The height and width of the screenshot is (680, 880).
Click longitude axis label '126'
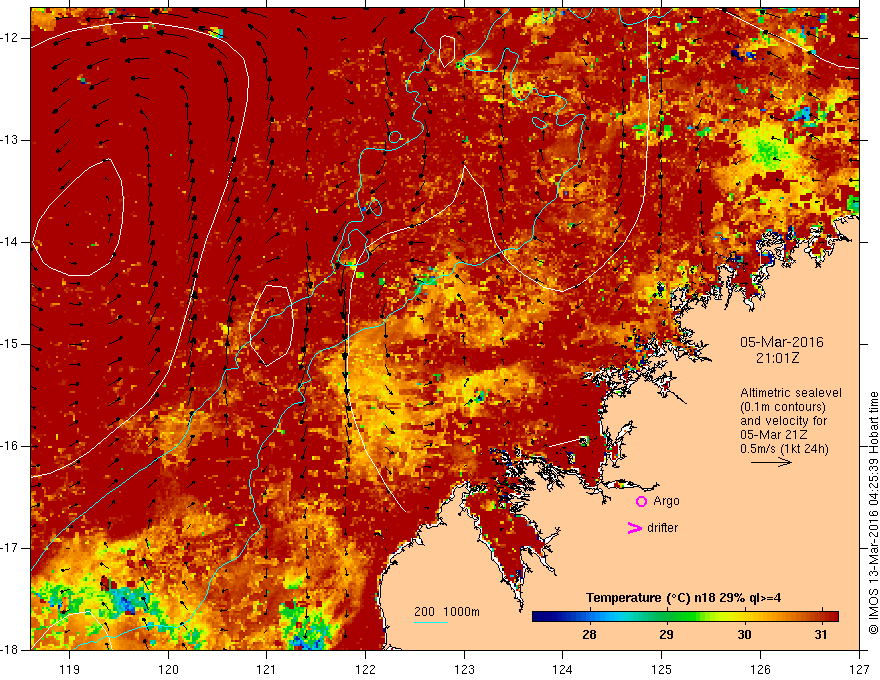760,669
